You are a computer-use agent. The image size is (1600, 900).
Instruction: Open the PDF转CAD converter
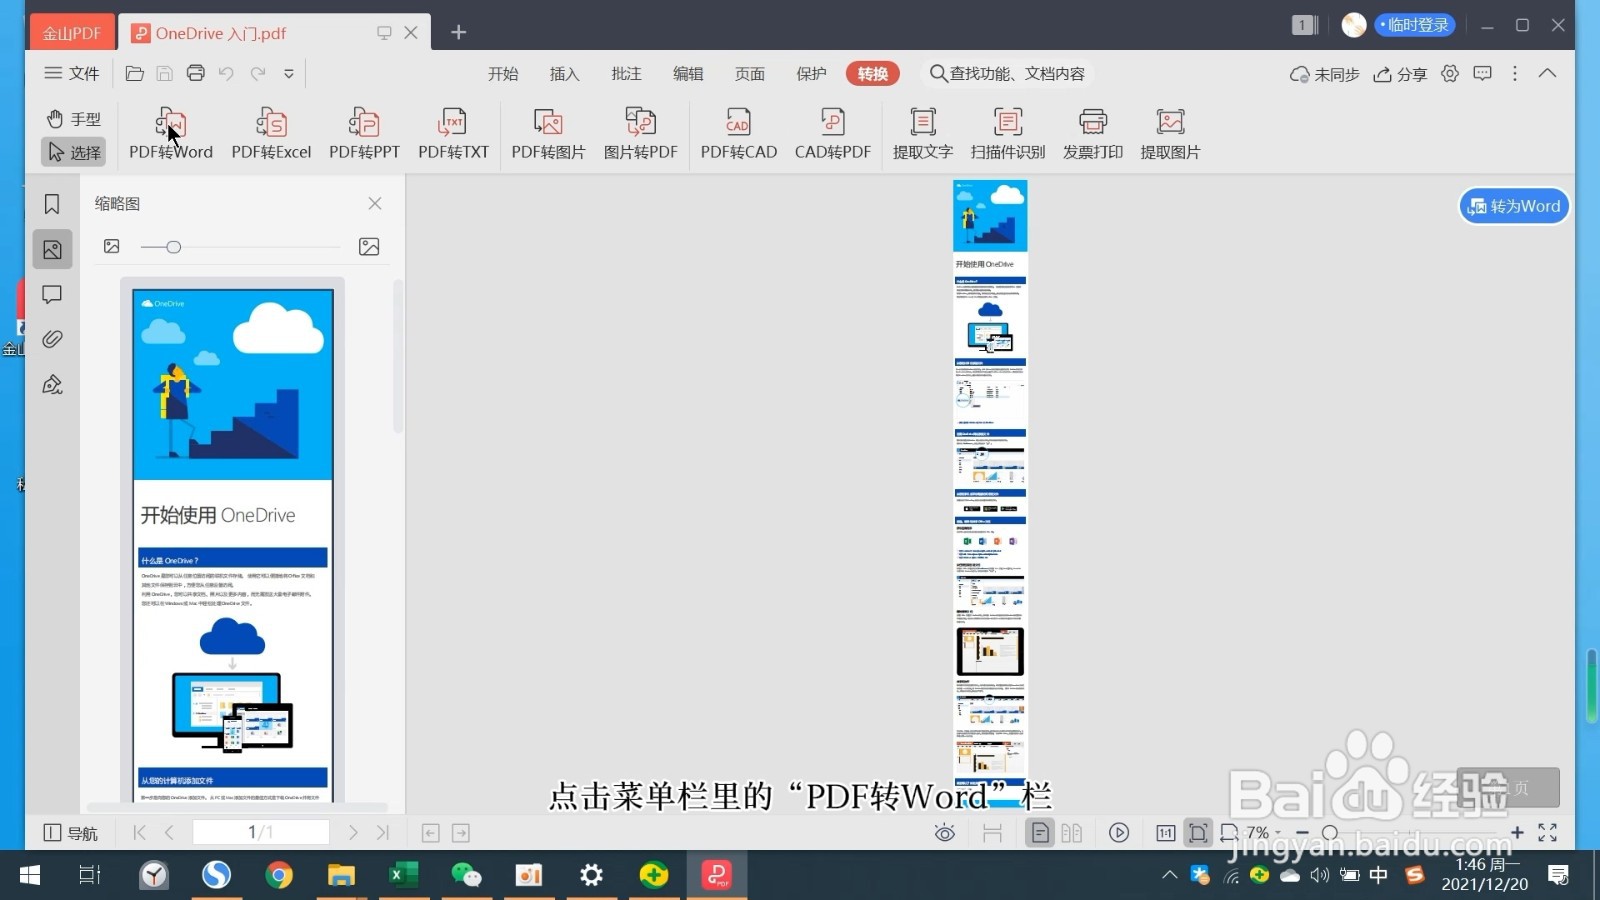pos(738,134)
